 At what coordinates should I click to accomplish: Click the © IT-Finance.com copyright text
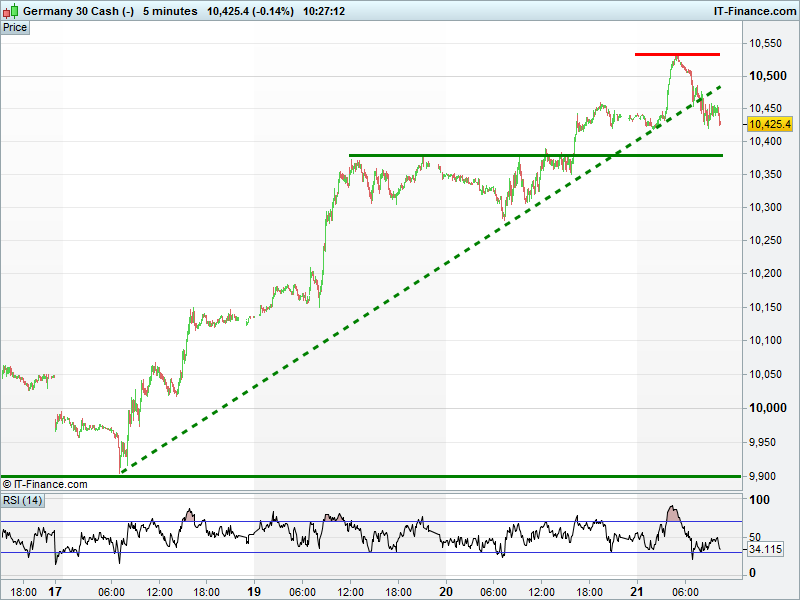(45, 484)
